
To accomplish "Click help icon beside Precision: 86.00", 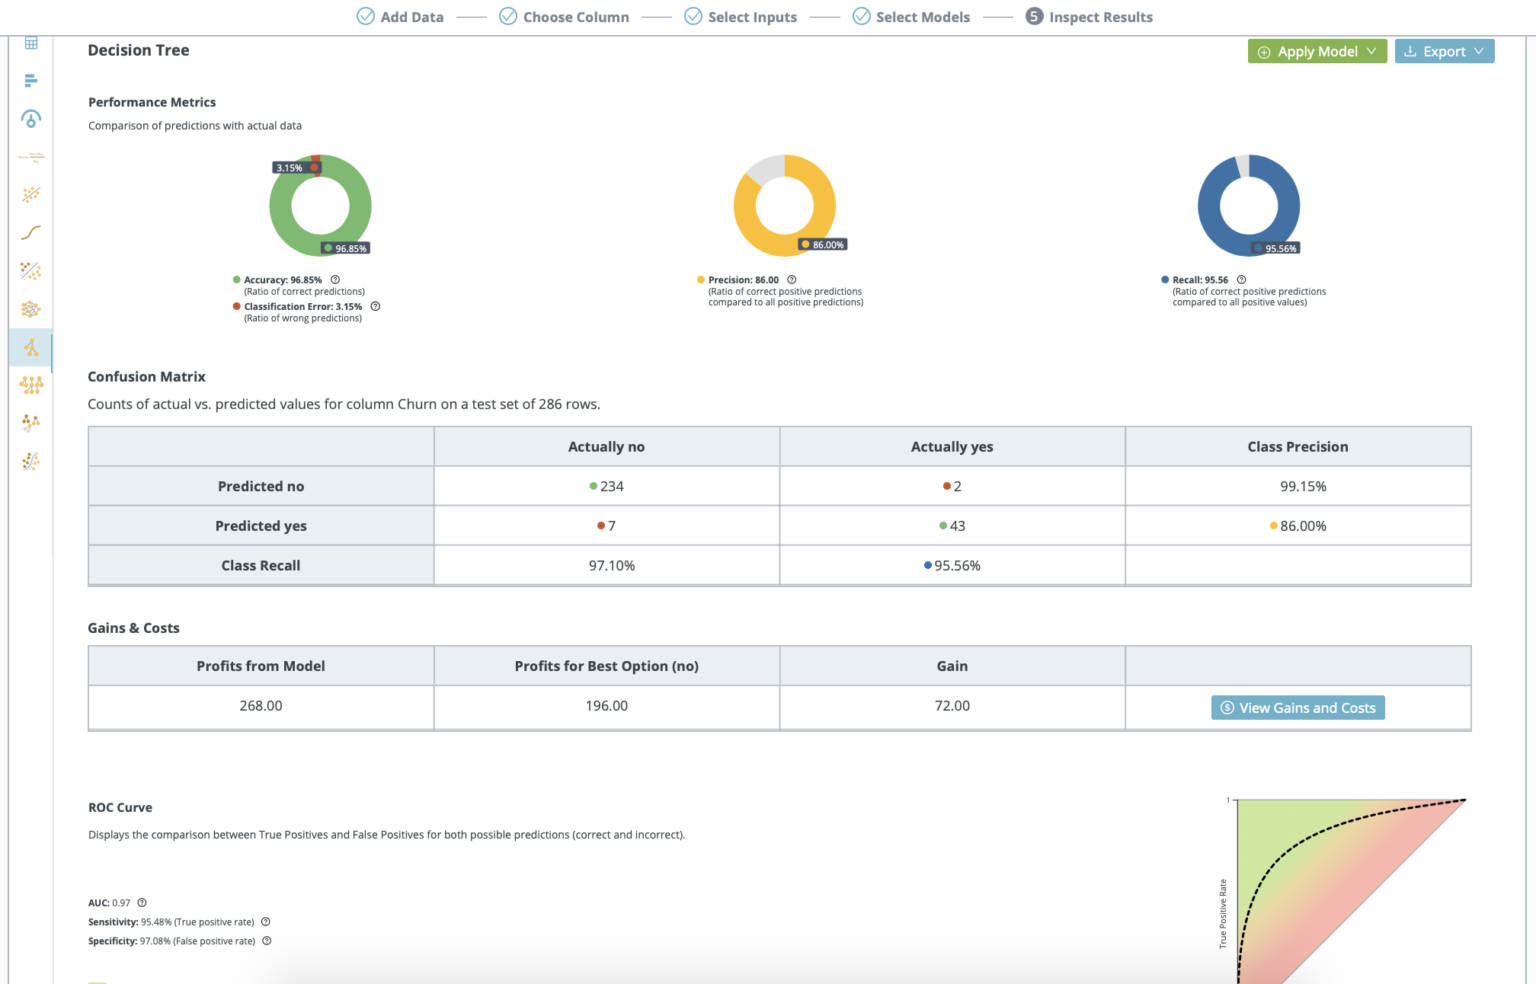I will pyautogui.click(x=792, y=280).
